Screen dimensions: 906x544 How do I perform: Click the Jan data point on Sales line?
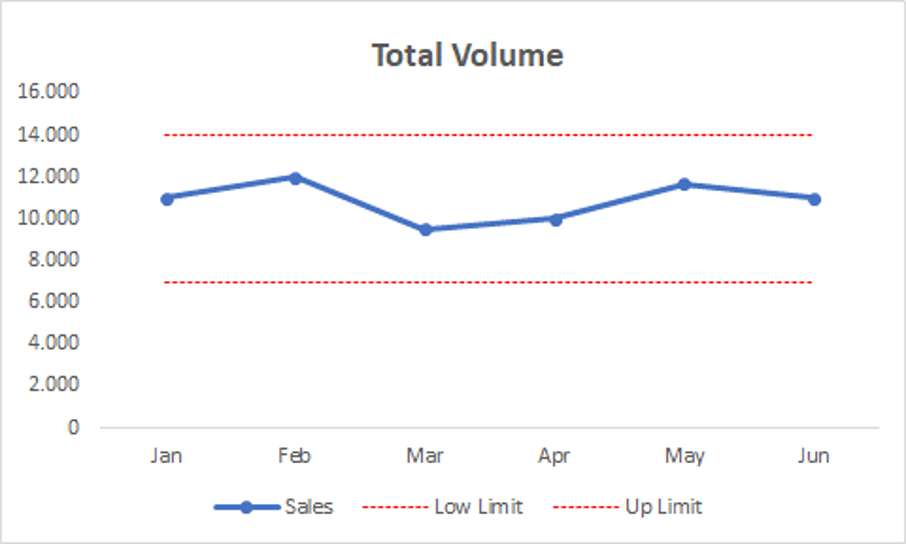tap(167, 198)
